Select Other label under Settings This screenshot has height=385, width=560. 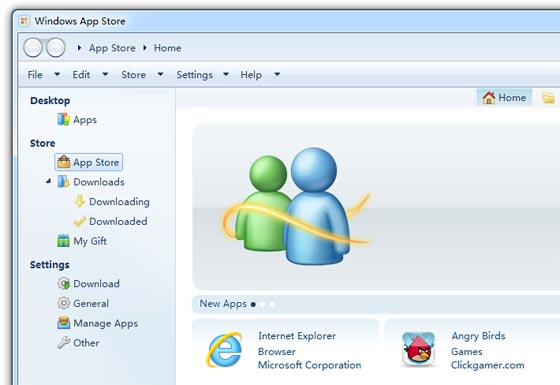tap(86, 343)
